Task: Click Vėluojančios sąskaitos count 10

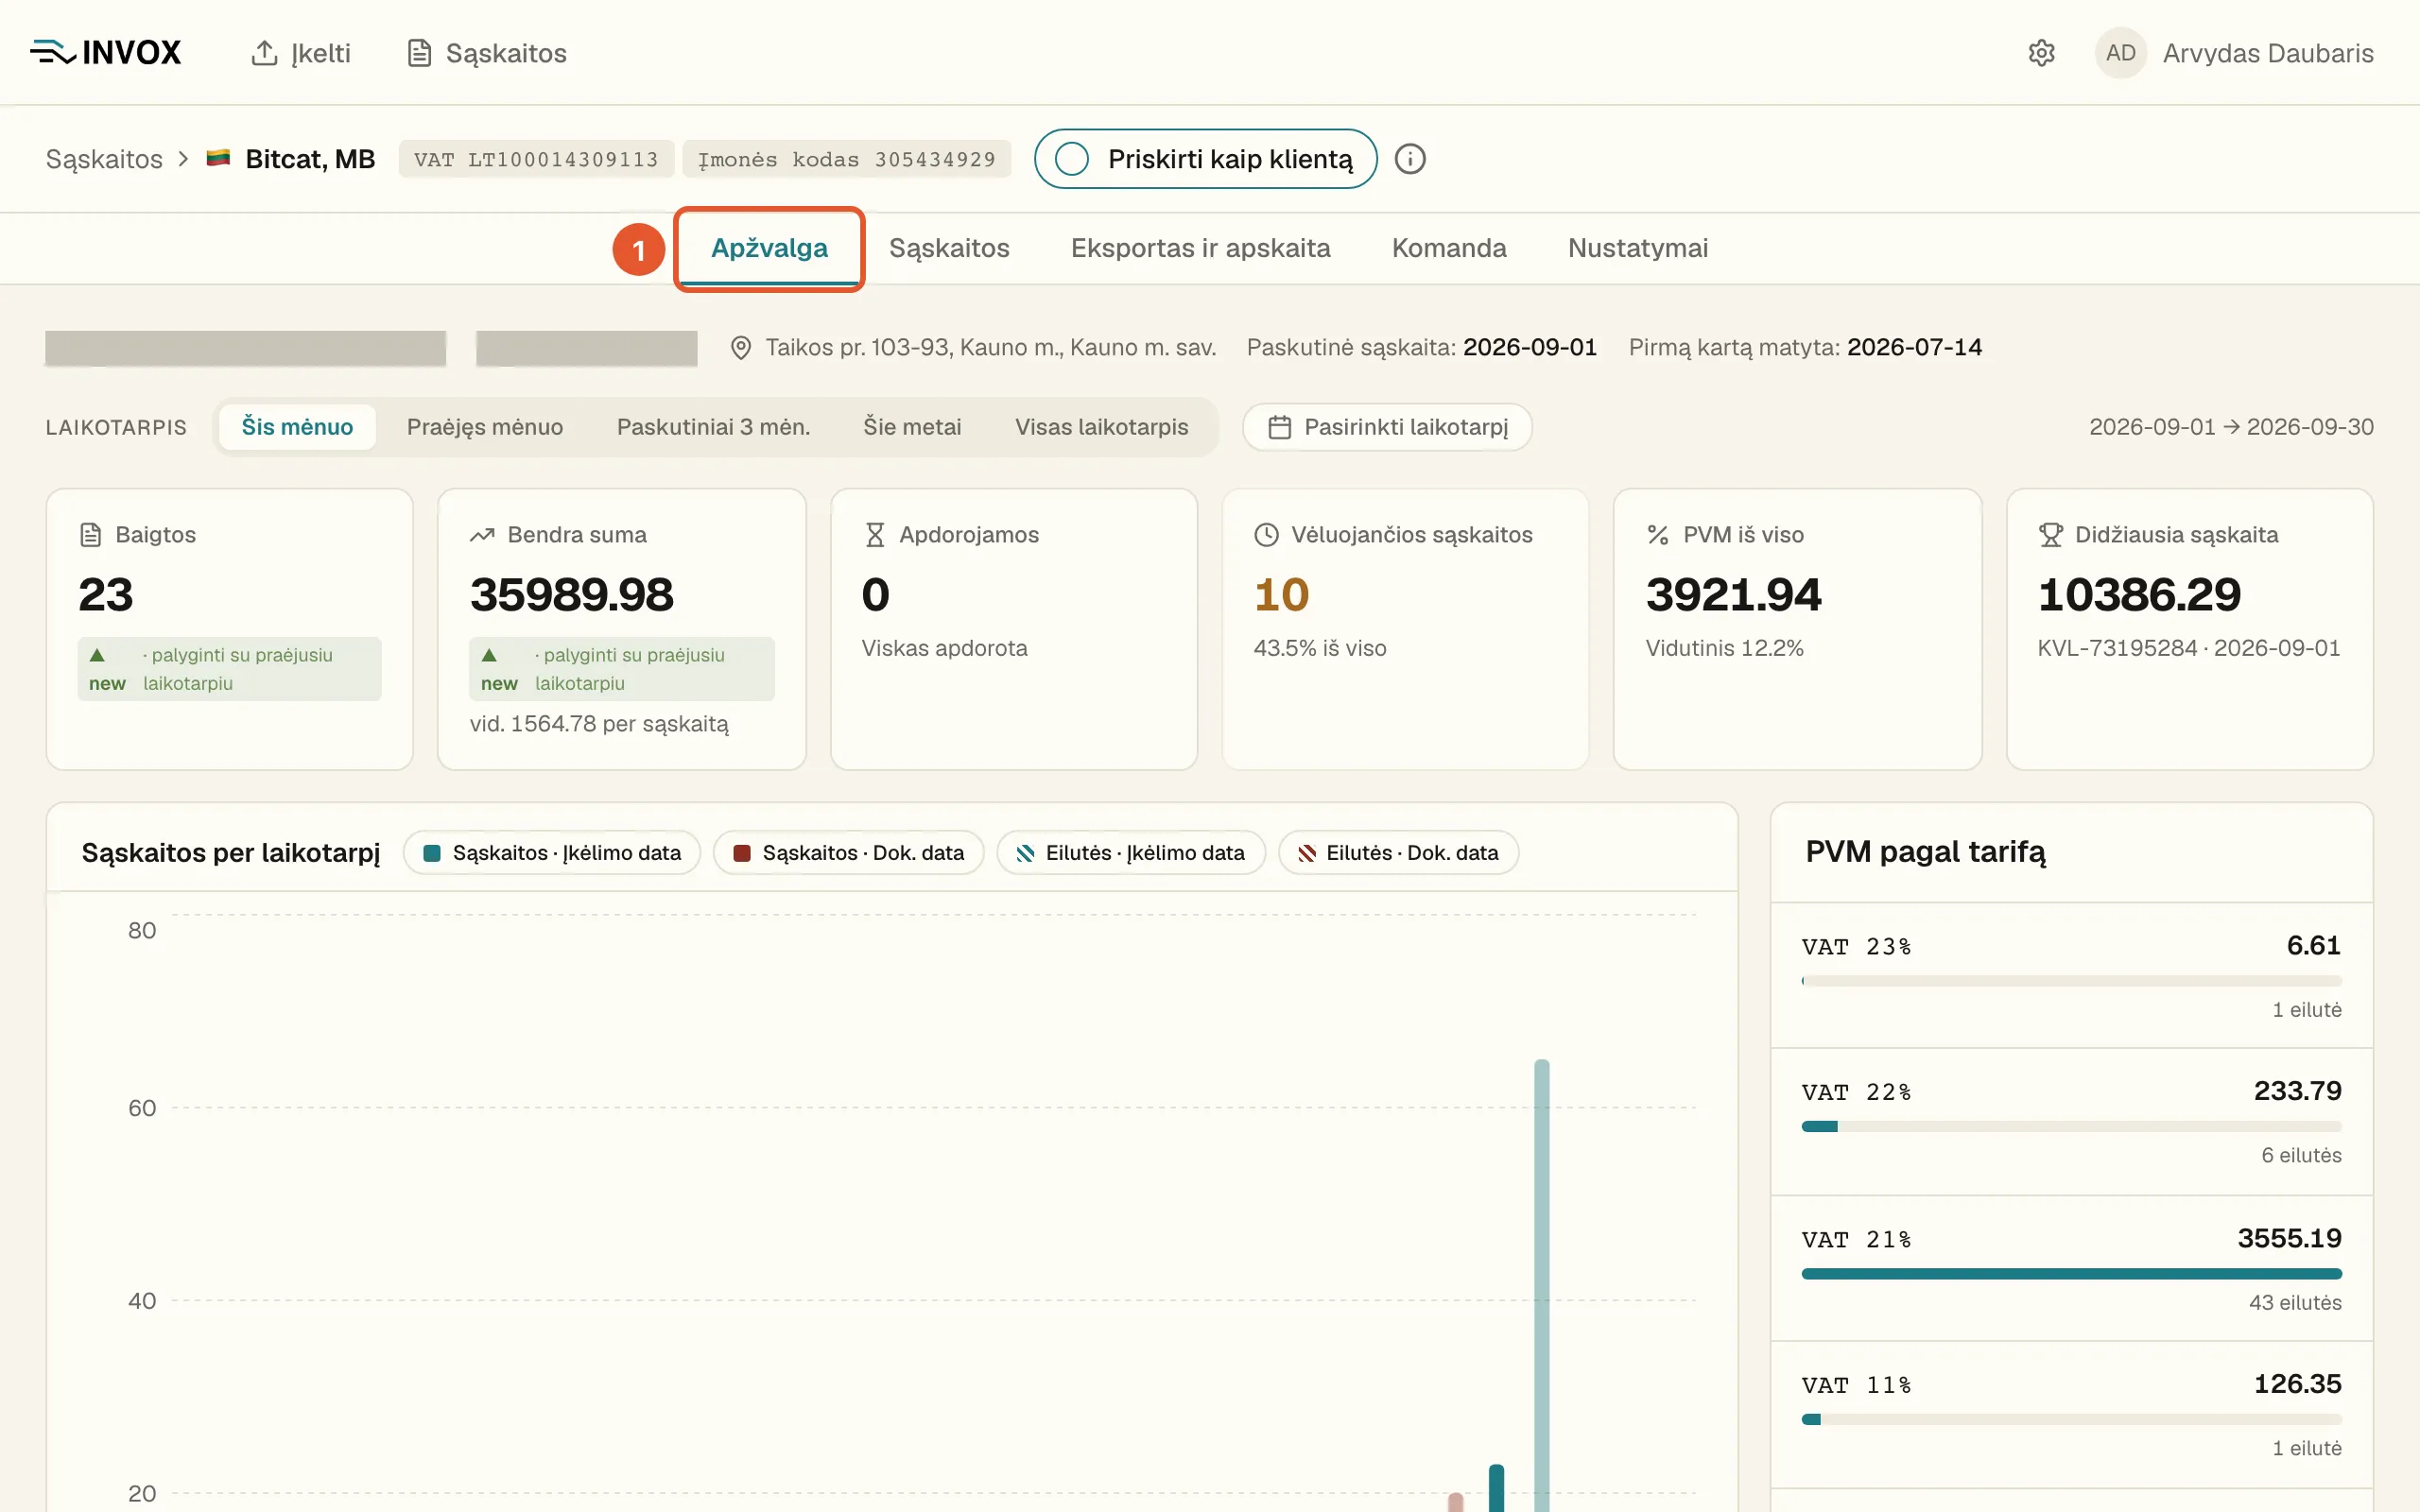Action: point(1281,595)
